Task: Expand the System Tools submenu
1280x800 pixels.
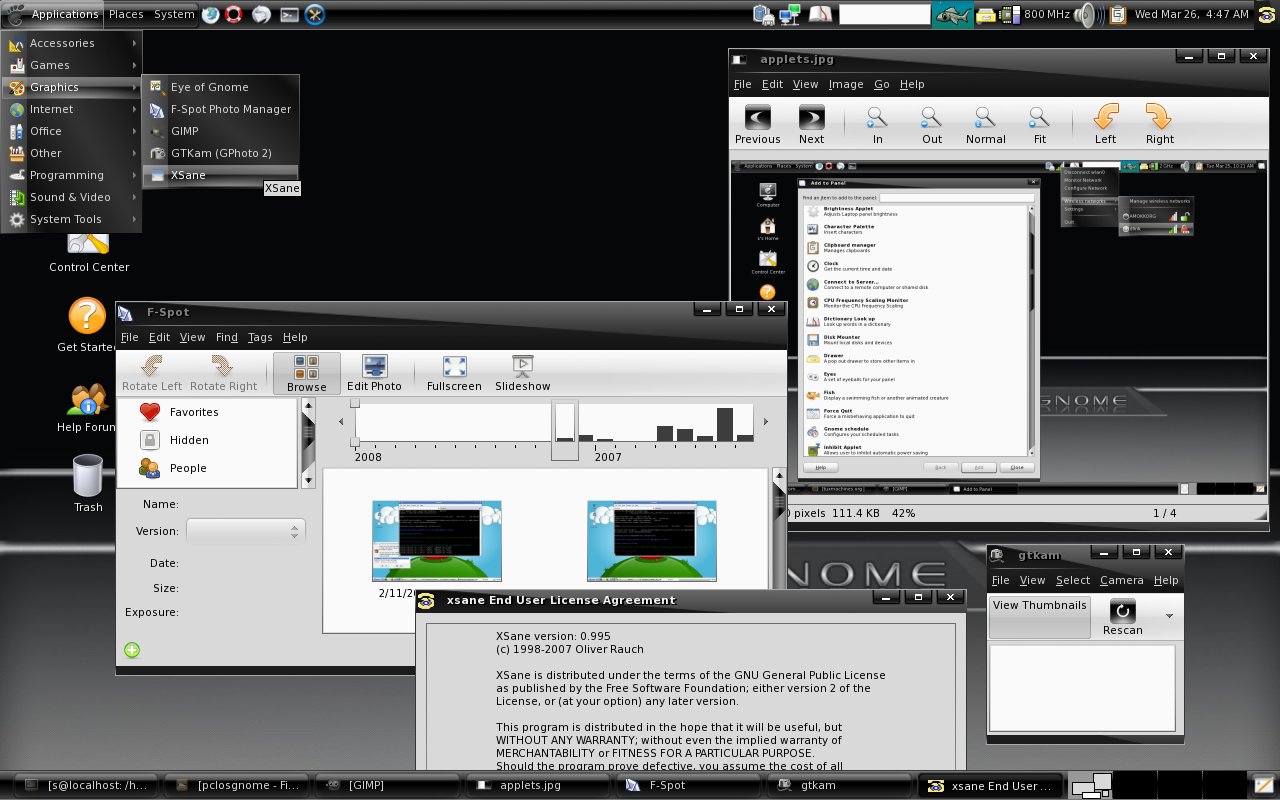Action: coord(72,219)
